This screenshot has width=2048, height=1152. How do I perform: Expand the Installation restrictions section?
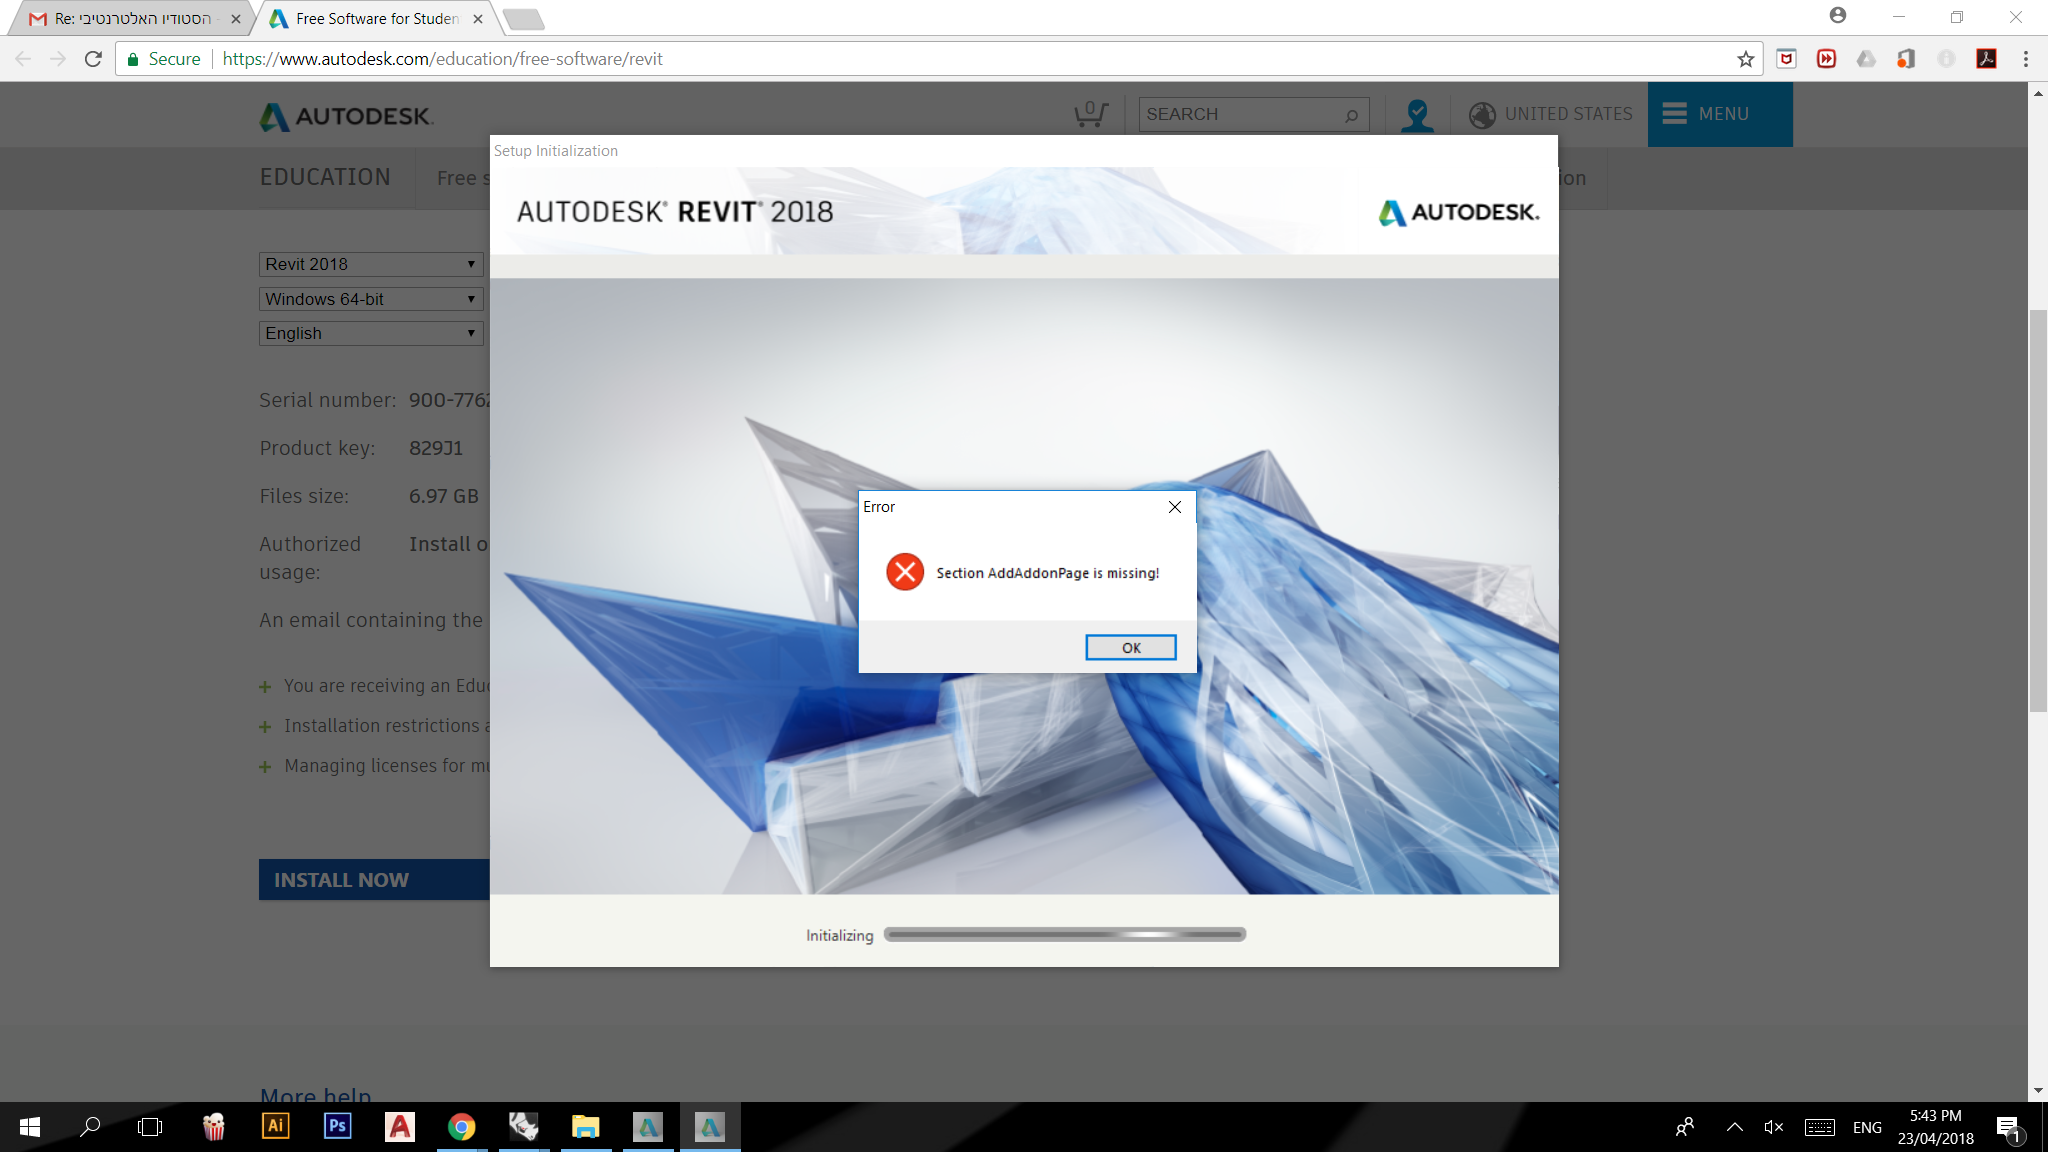click(265, 725)
